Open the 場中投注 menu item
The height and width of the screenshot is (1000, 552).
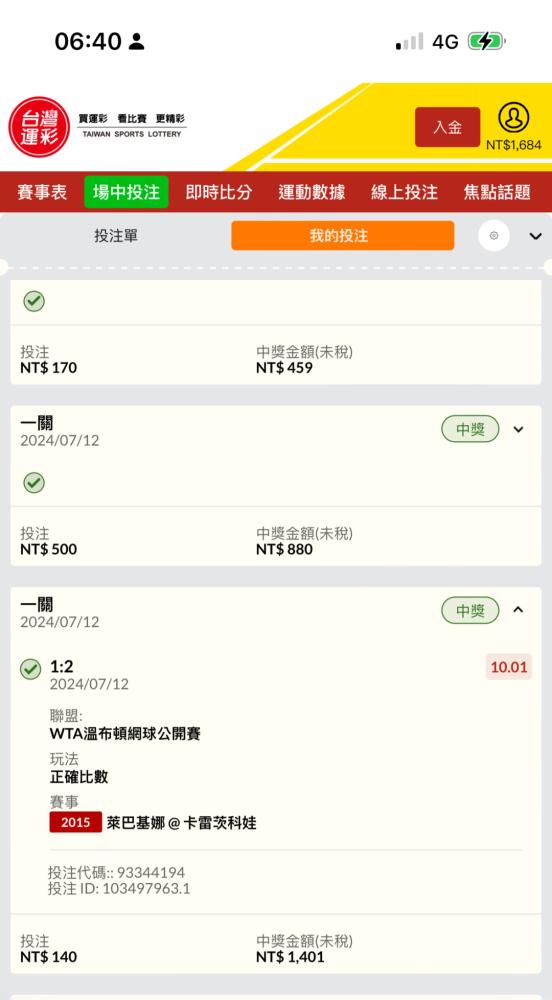pyautogui.click(x=126, y=192)
